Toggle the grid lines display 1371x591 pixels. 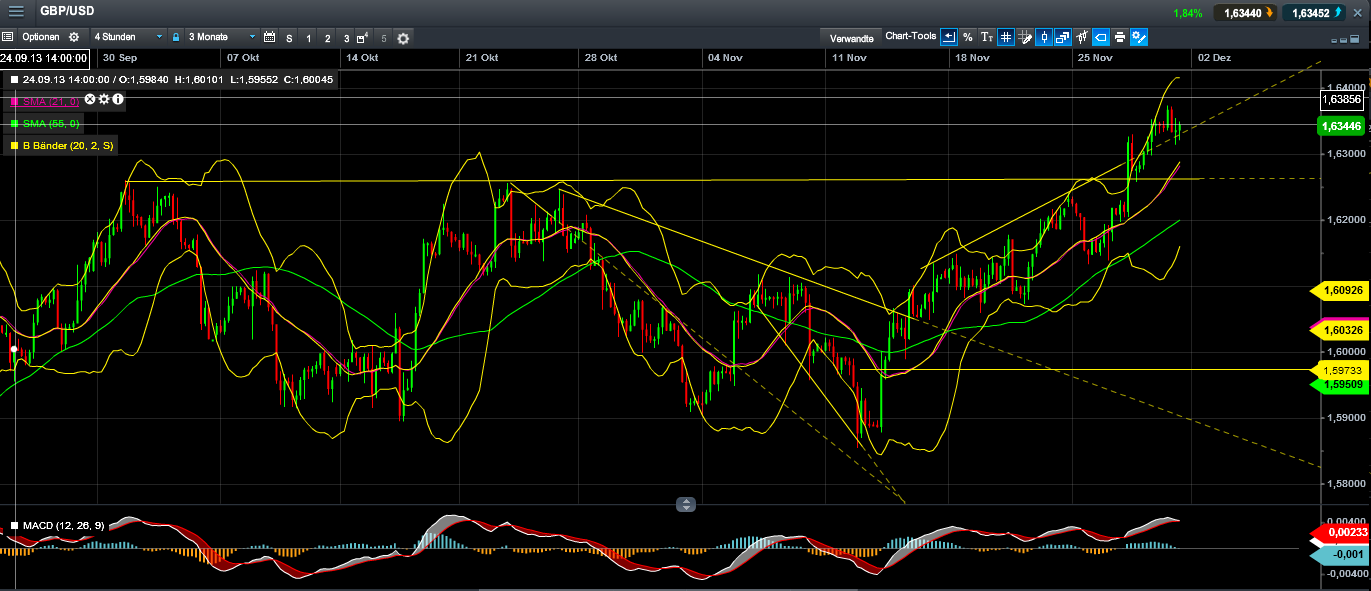click(x=1005, y=37)
